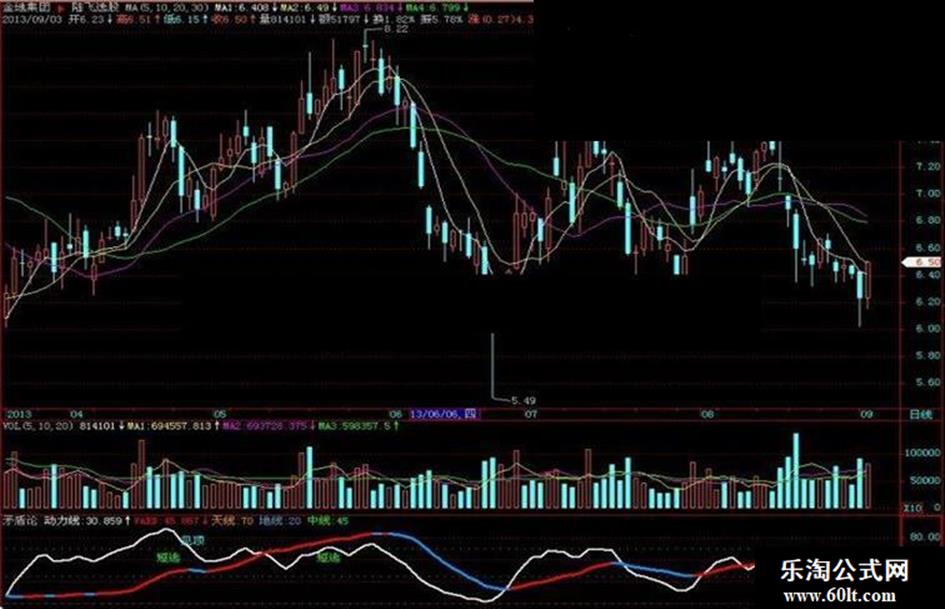
Task: Select the MA1:6.408 moving average value
Action: [x=242, y=8]
